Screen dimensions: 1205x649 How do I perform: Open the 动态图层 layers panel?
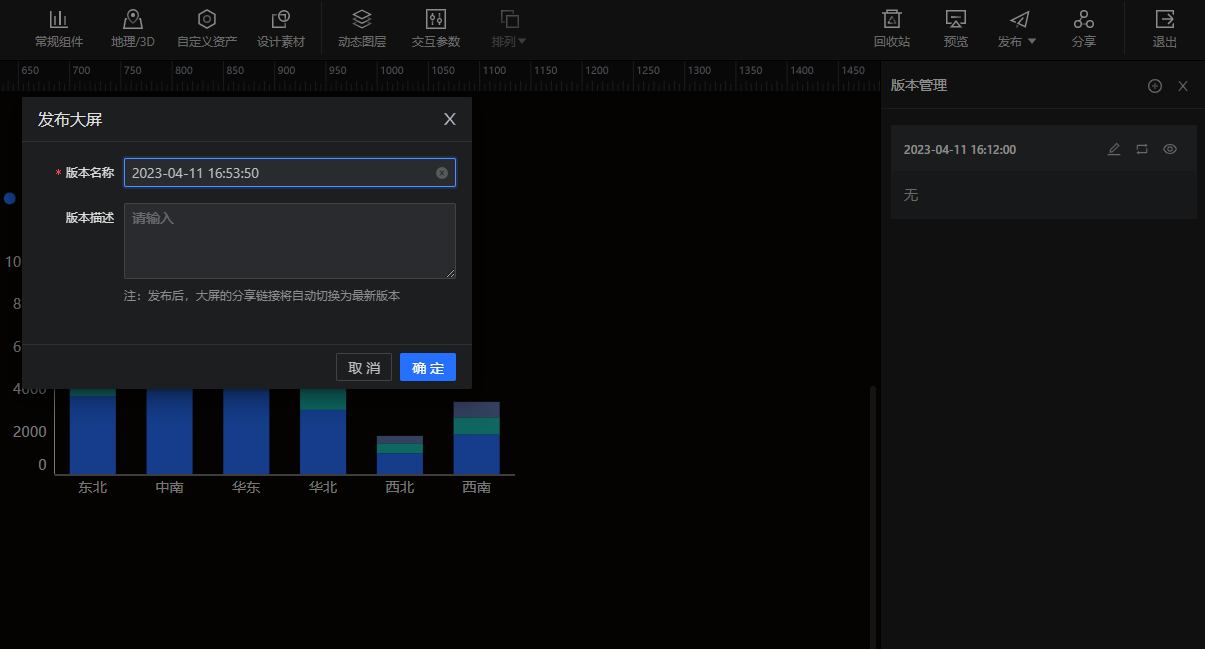362,28
